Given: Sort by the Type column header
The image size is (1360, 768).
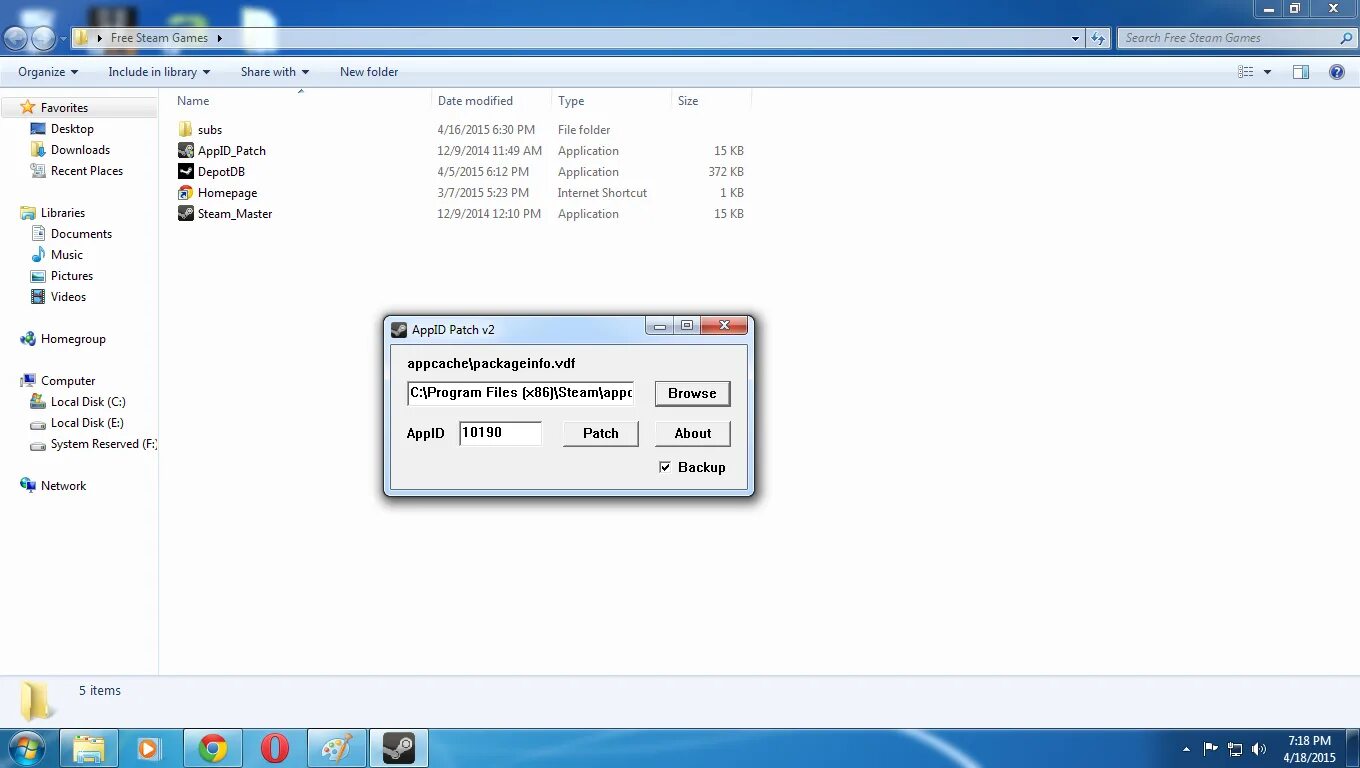Looking at the screenshot, I should (571, 101).
